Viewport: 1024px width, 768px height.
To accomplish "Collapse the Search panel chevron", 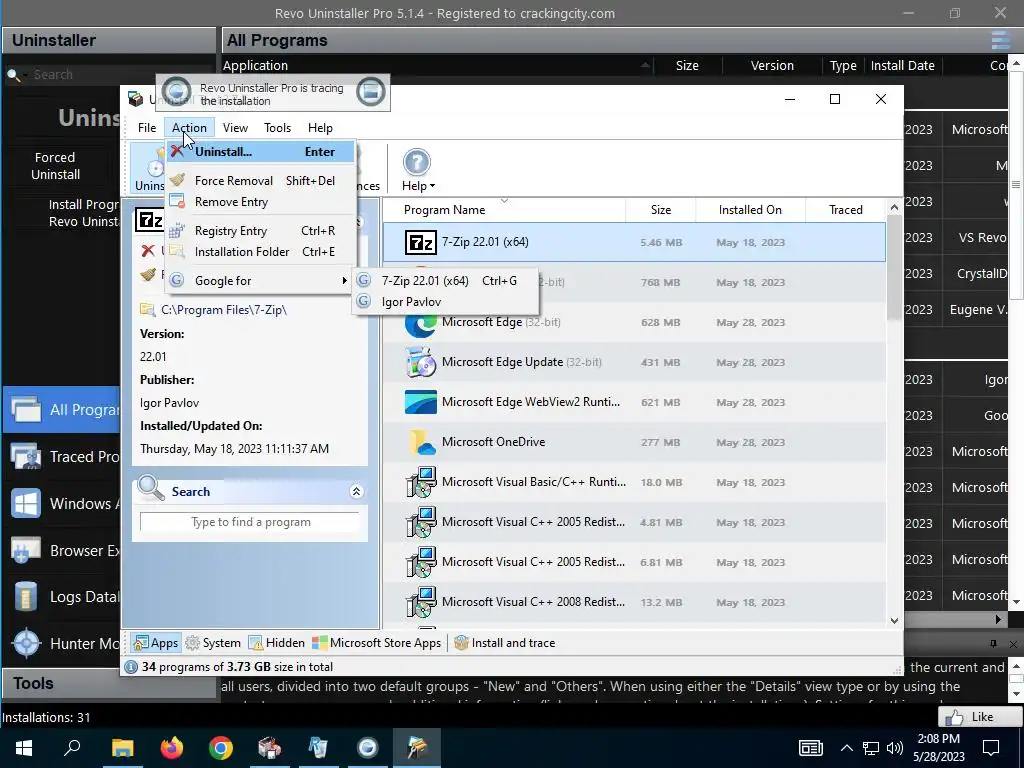I will (x=356, y=492).
